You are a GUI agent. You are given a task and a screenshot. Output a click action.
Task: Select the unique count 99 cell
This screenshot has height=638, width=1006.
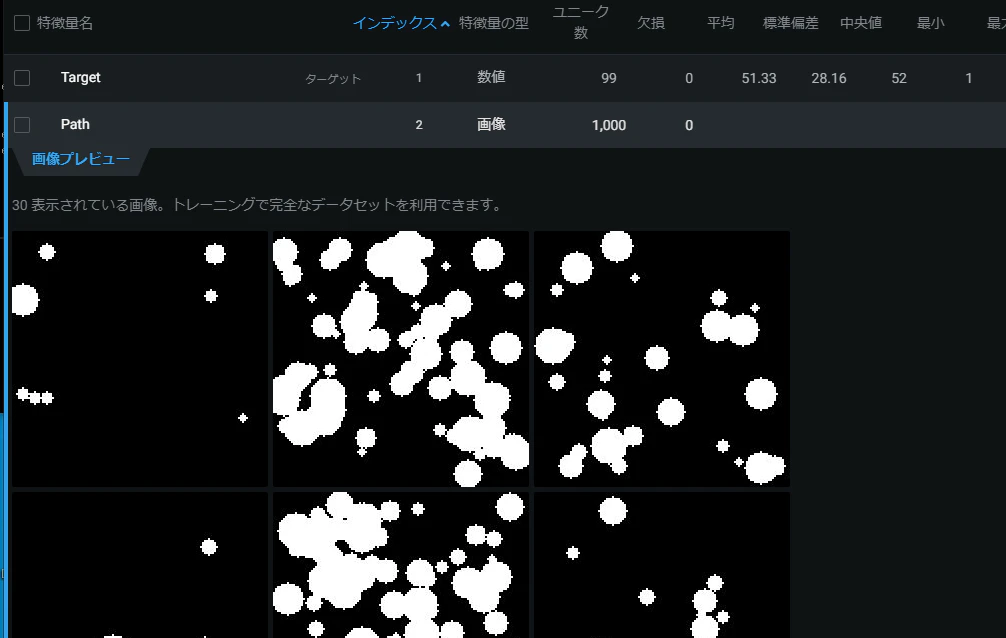coord(609,78)
